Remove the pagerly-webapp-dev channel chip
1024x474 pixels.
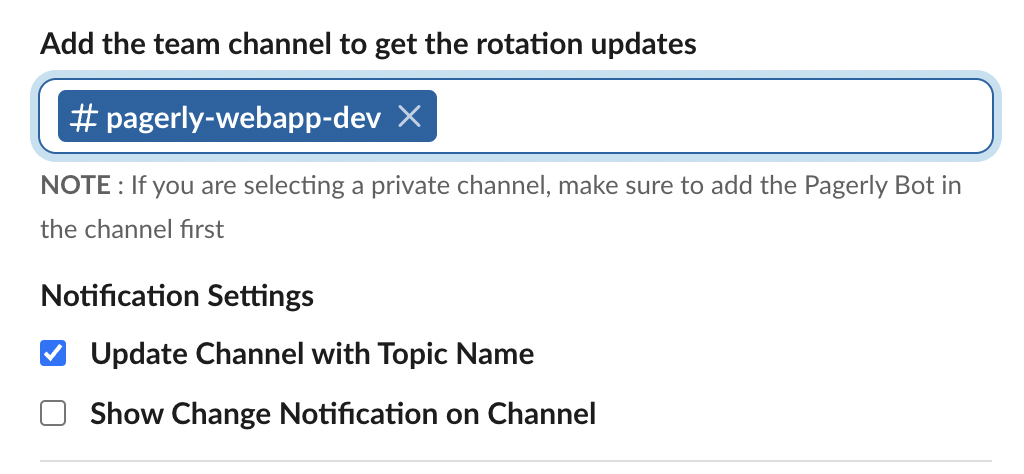pyautogui.click(x=409, y=118)
